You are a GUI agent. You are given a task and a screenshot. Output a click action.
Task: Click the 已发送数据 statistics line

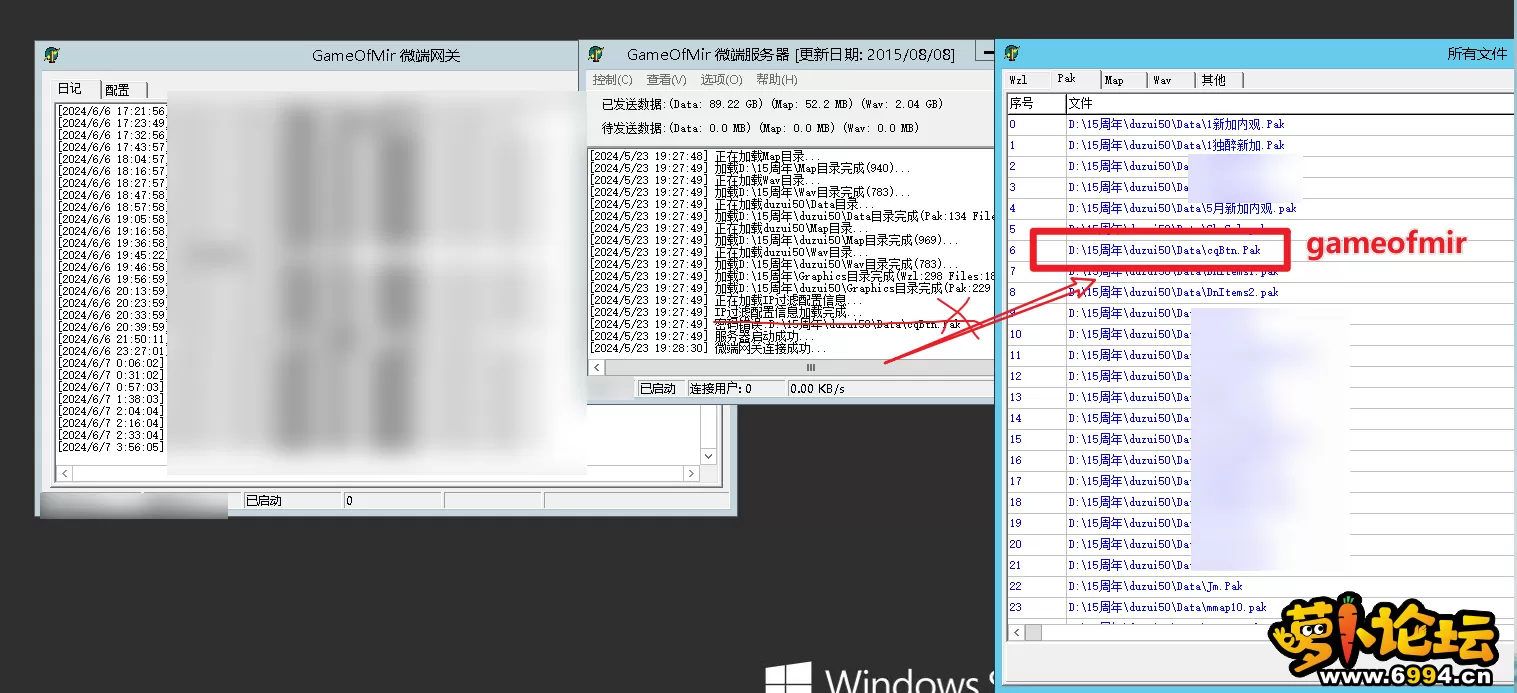(772, 104)
